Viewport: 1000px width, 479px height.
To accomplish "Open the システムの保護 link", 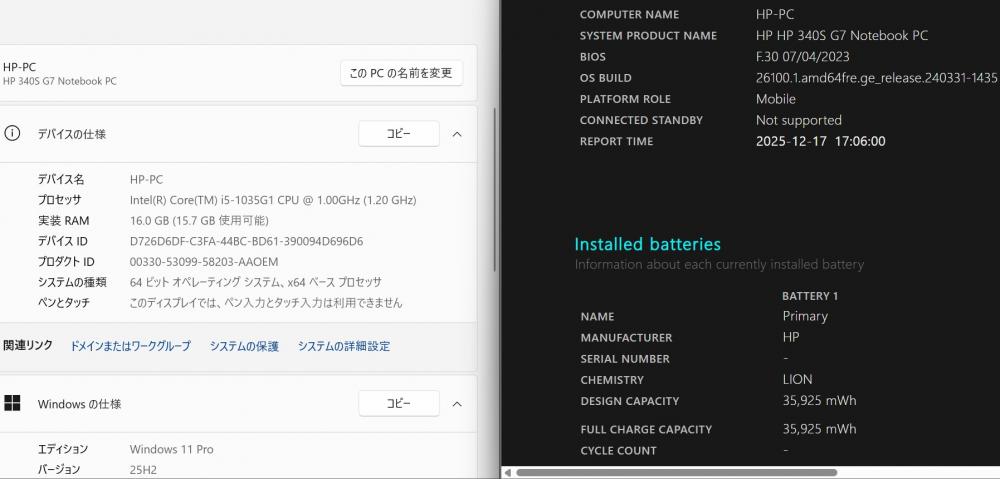I will point(244,346).
